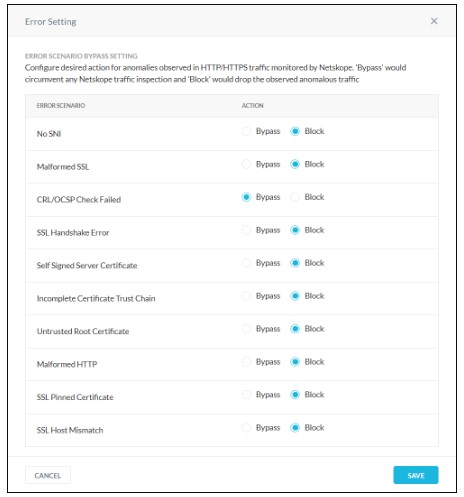Choose Bypass for Self Signed Server Certificate

246,263
